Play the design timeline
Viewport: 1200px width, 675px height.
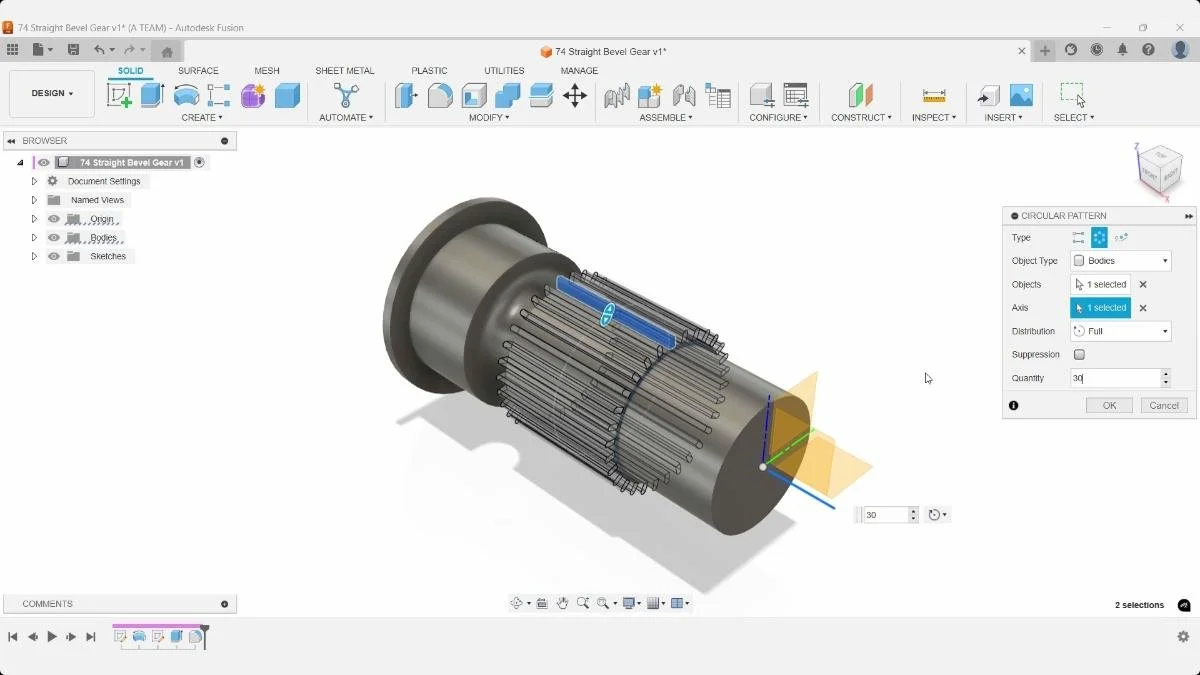click(52, 636)
